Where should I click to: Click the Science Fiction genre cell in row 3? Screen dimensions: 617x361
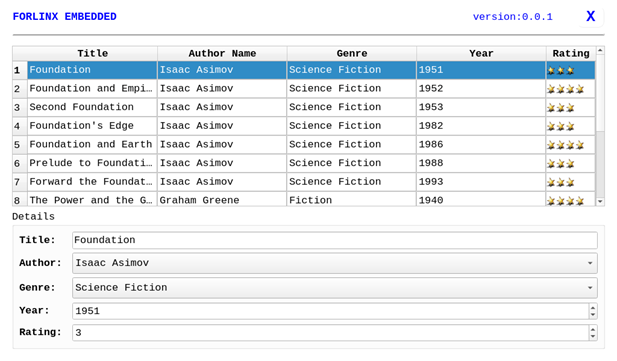(x=351, y=107)
